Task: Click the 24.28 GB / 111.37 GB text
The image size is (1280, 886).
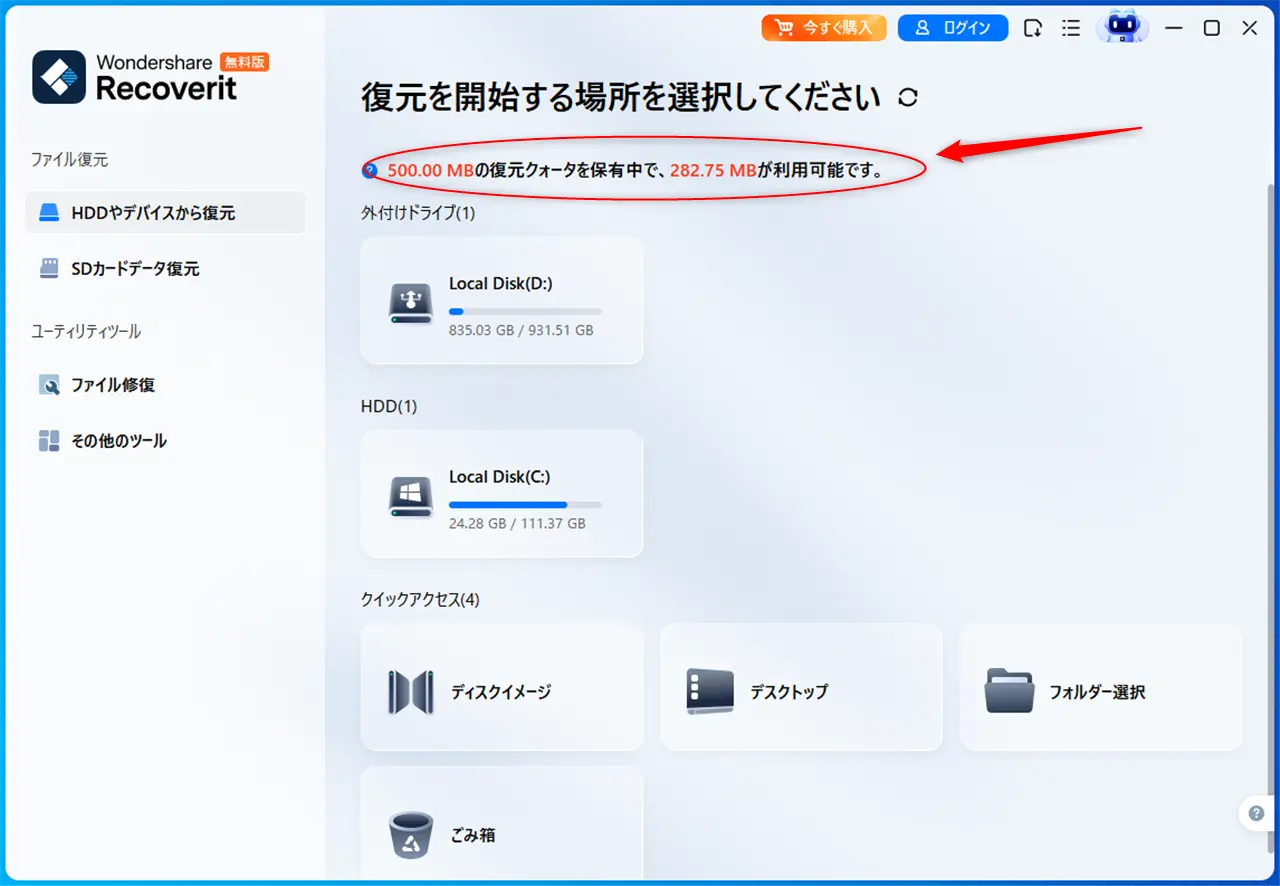Action: pyautogui.click(x=517, y=523)
